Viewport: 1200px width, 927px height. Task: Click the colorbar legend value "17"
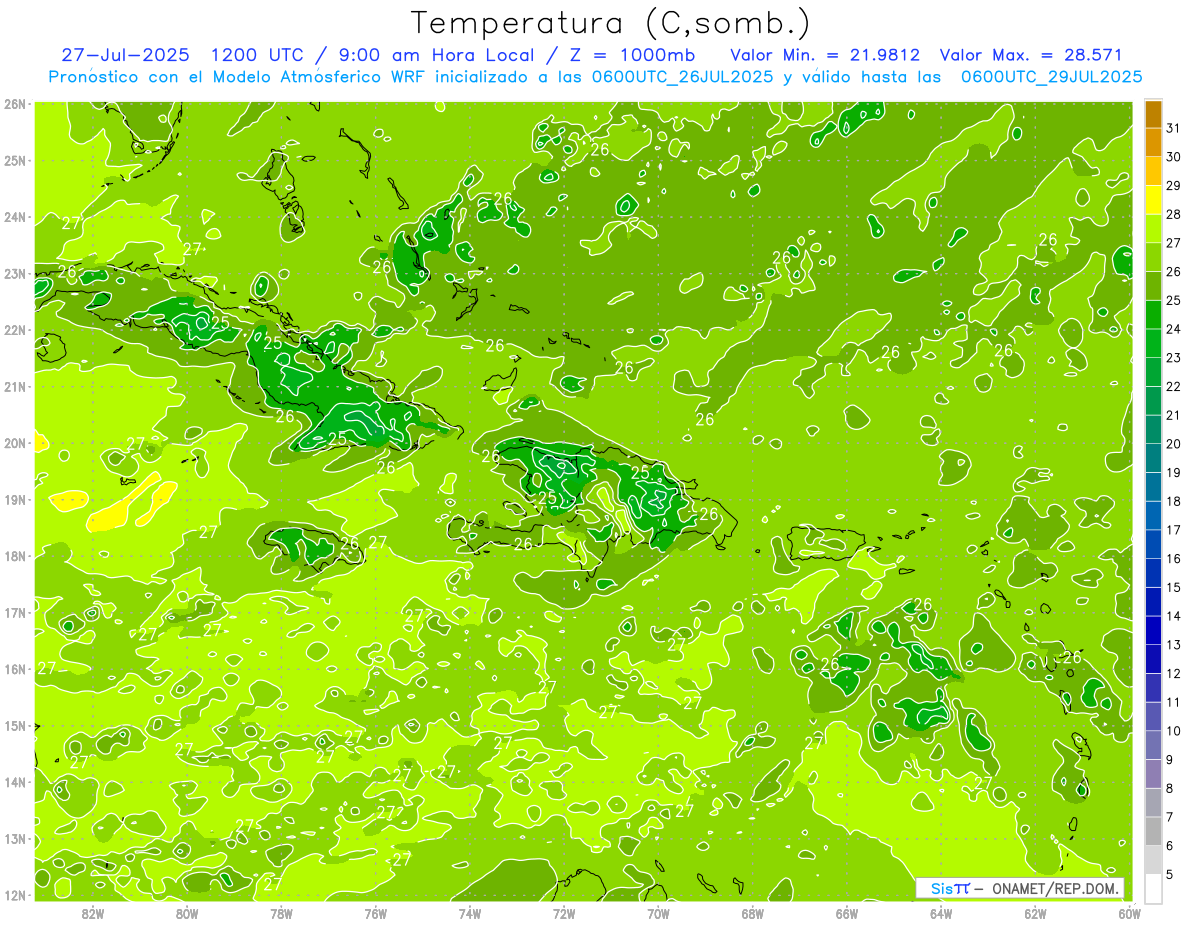[x=1173, y=530]
